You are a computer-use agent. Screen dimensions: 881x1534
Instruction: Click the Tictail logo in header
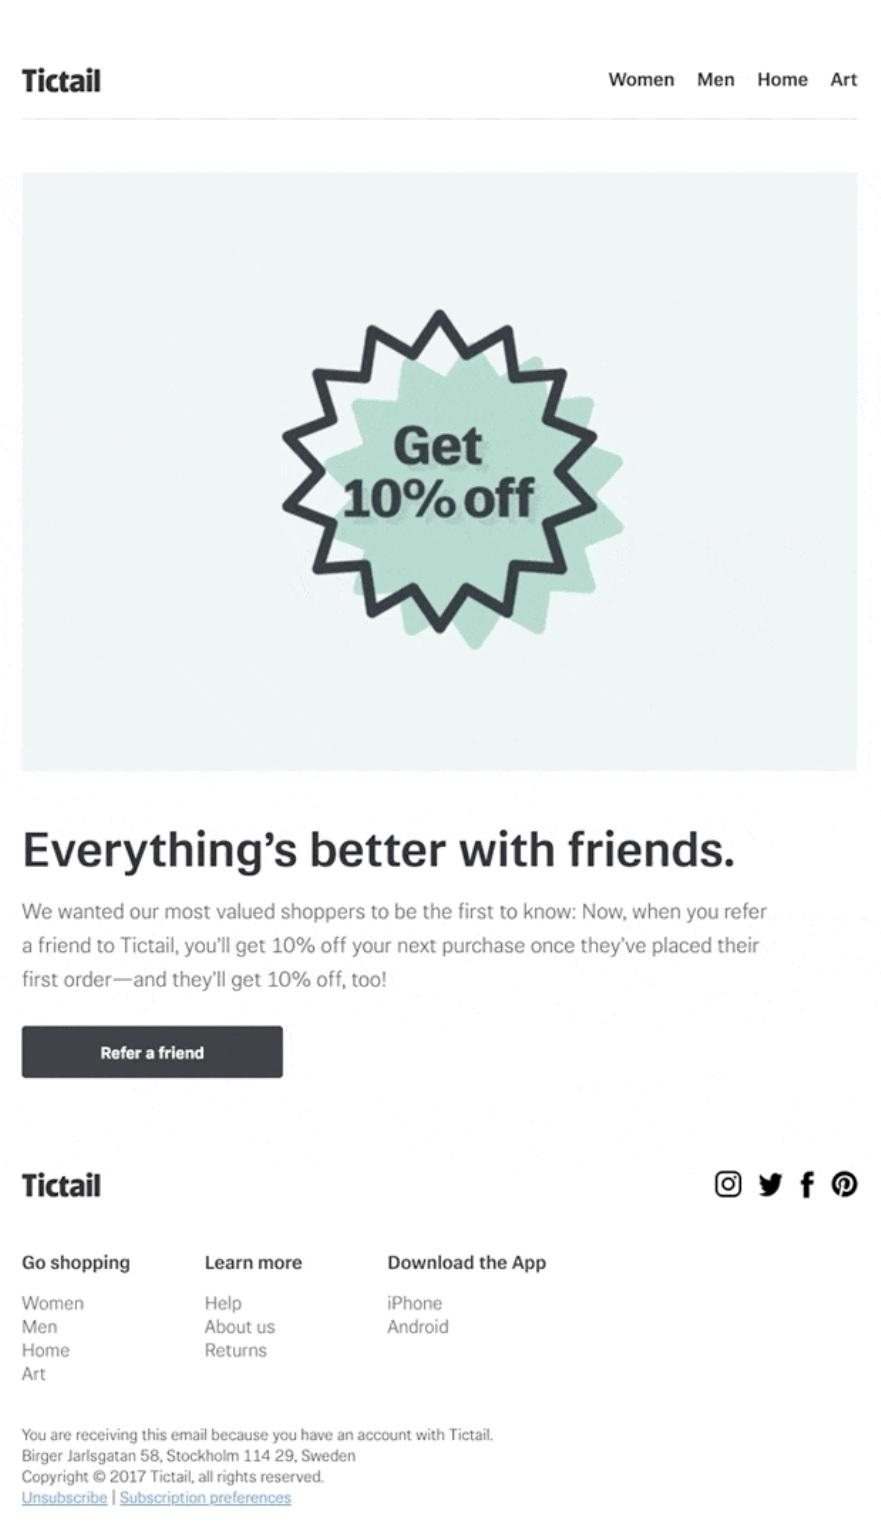(x=61, y=81)
